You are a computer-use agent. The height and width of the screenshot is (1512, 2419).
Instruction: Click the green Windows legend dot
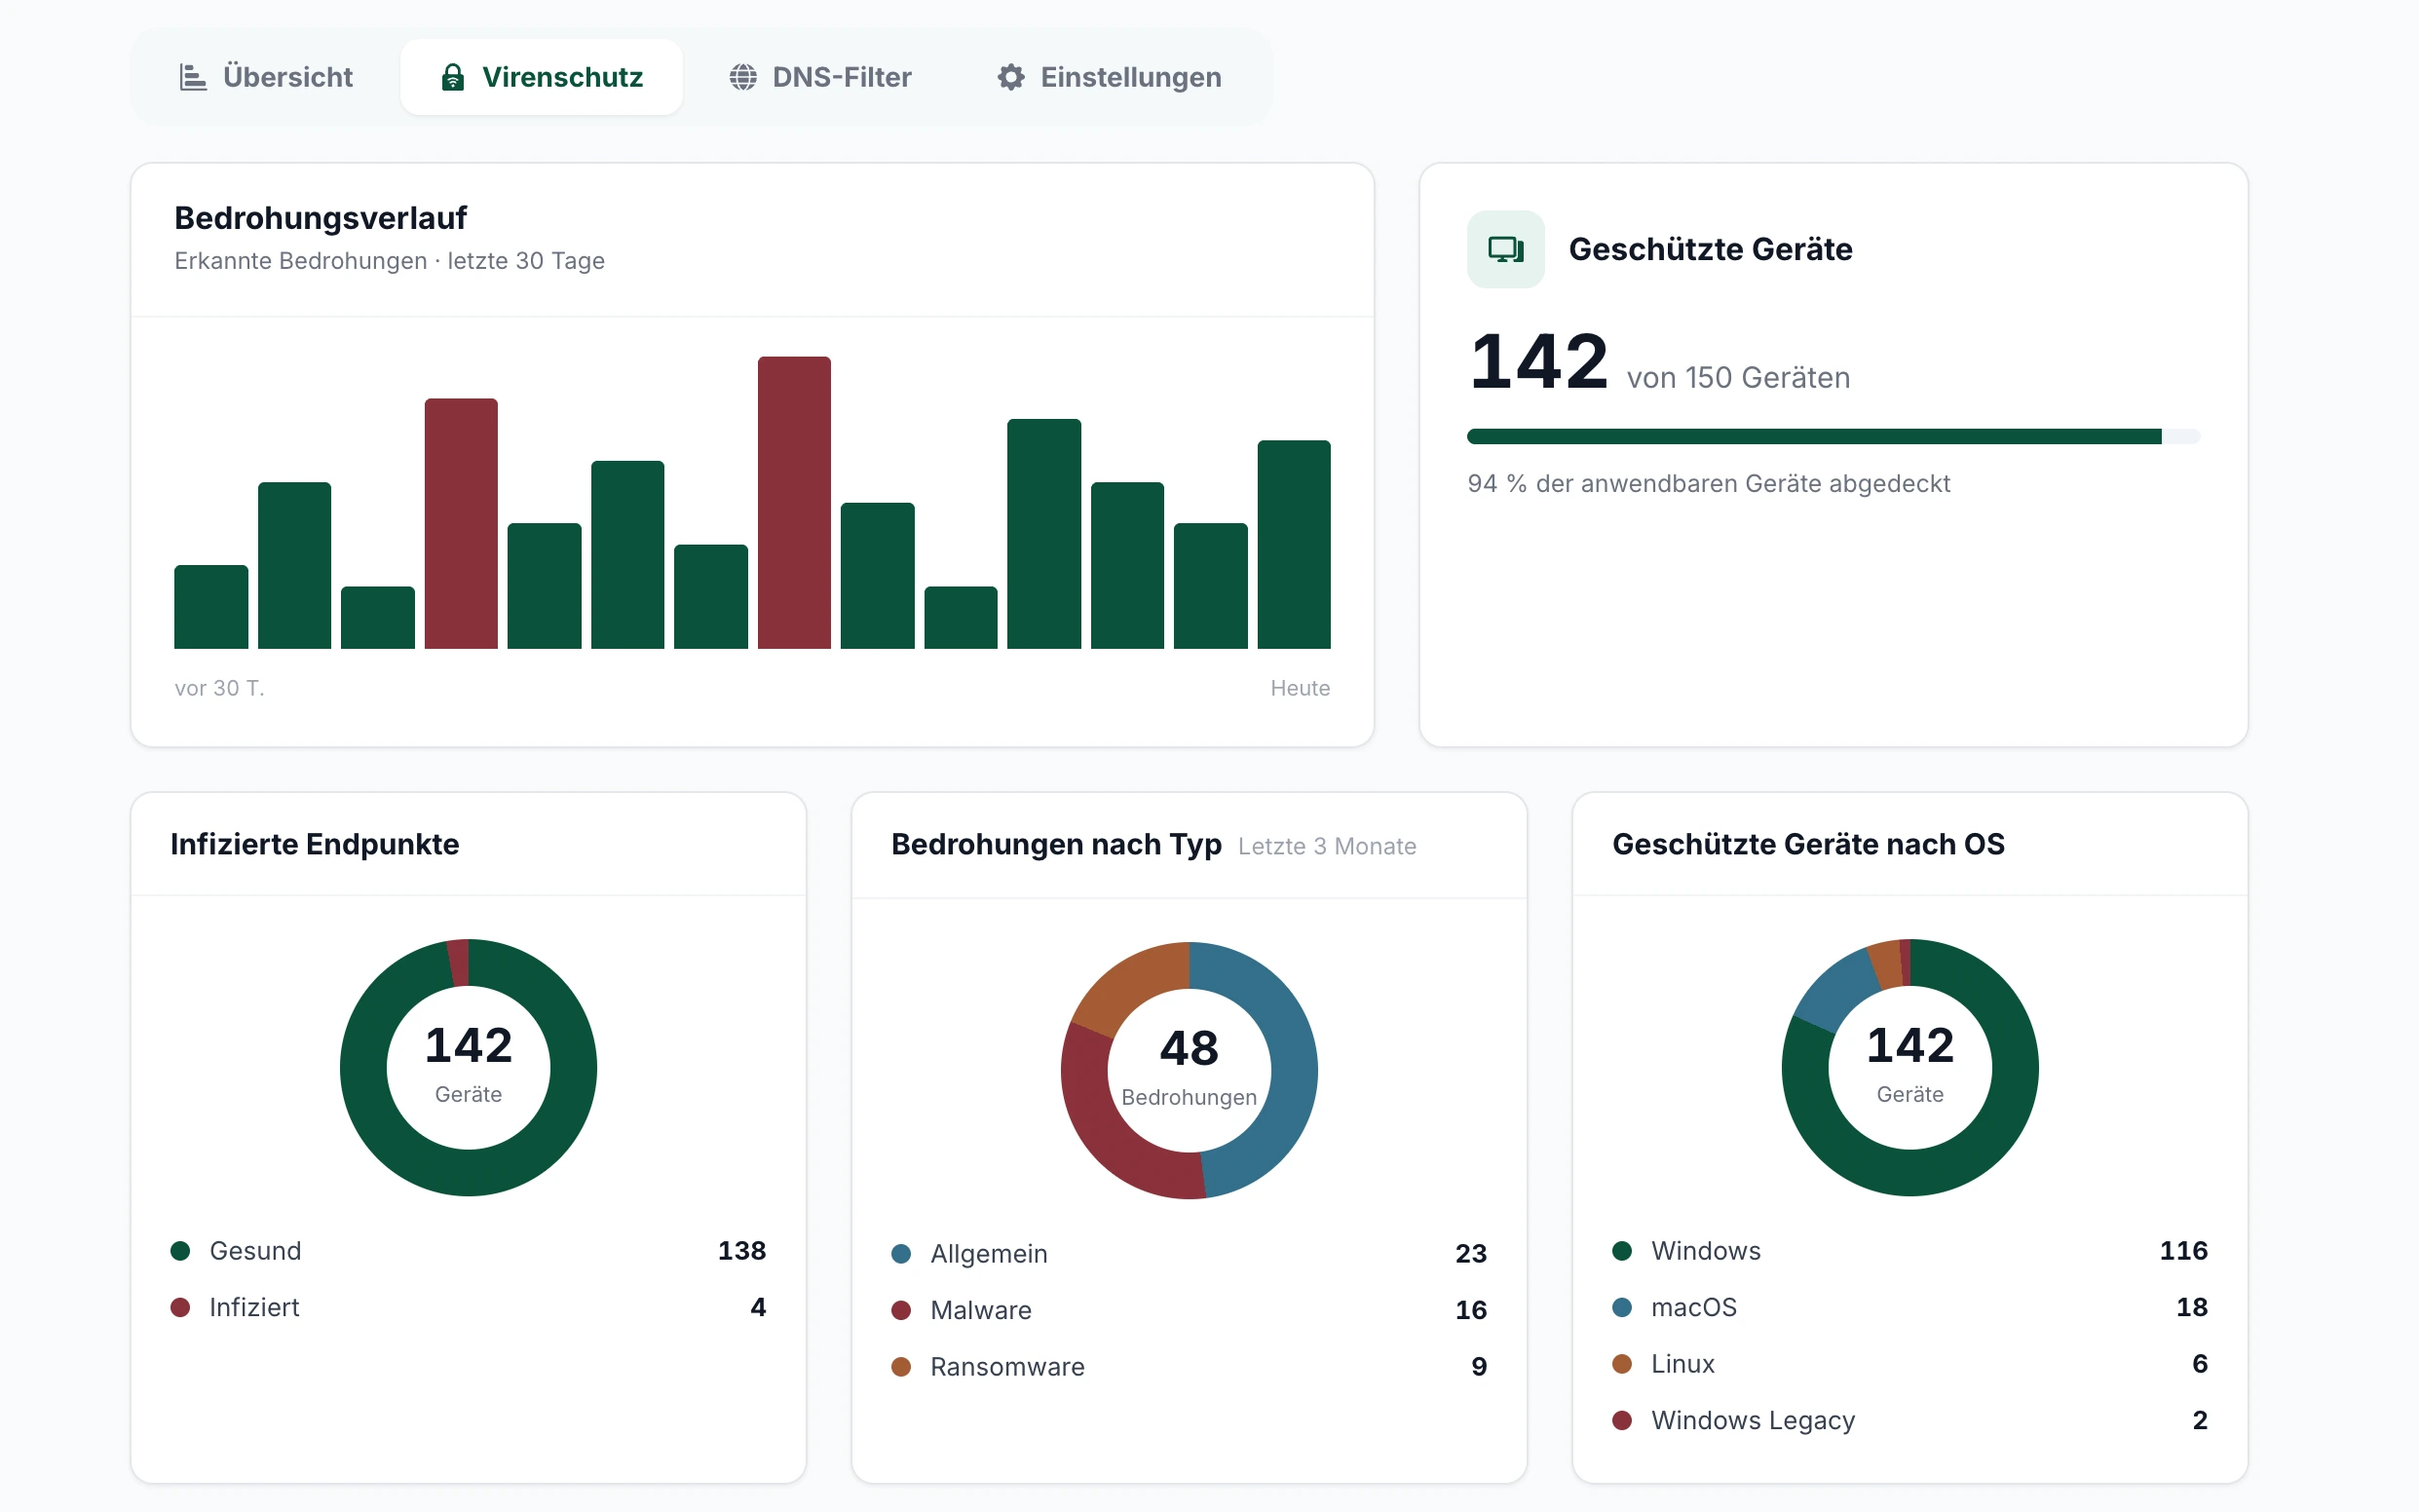[1622, 1251]
